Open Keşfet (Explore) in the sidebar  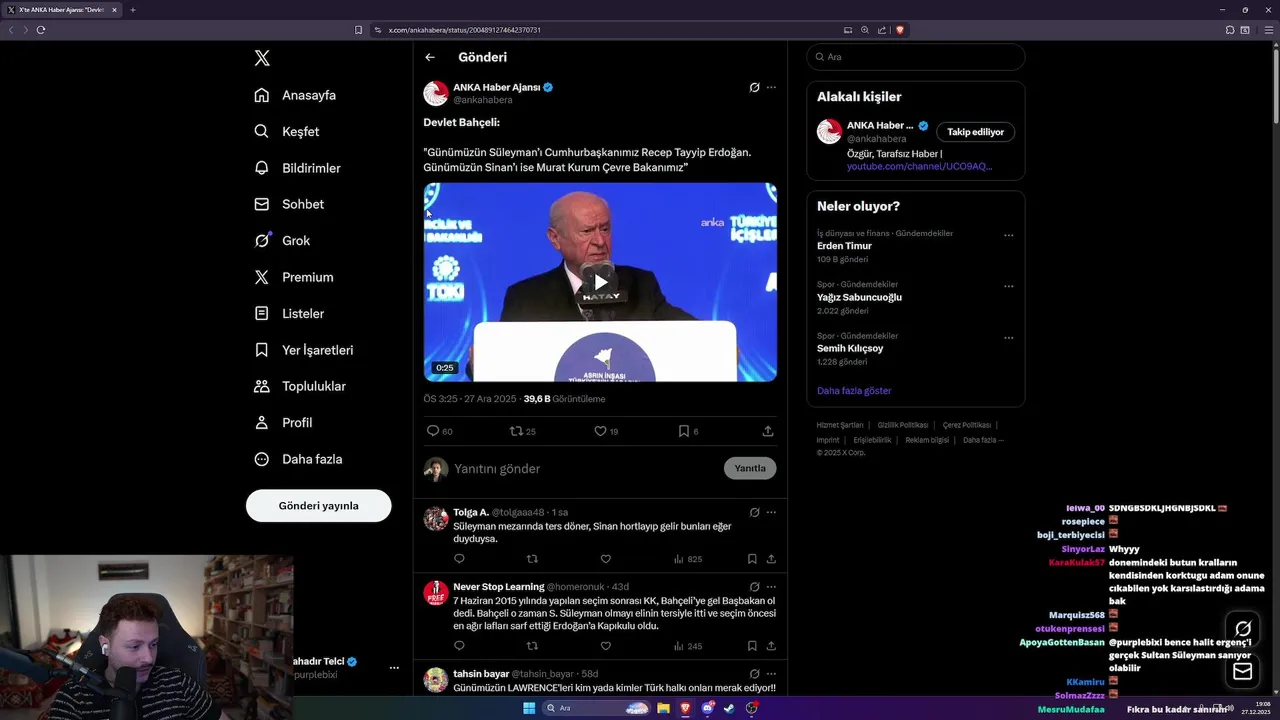(287, 131)
